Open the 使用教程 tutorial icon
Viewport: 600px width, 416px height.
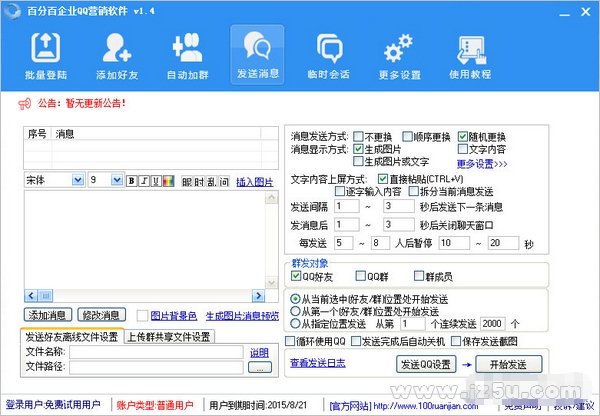pos(470,55)
